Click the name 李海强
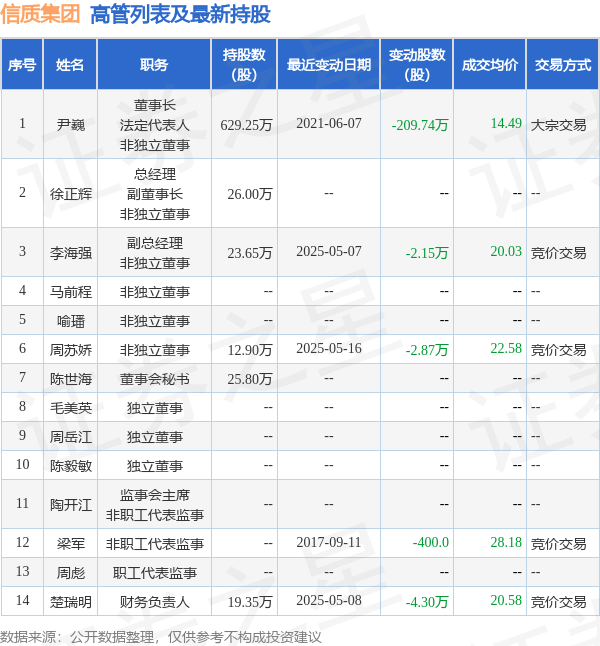Viewport: 600px width, 646px height. pyautogui.click(x=70, y=253)
